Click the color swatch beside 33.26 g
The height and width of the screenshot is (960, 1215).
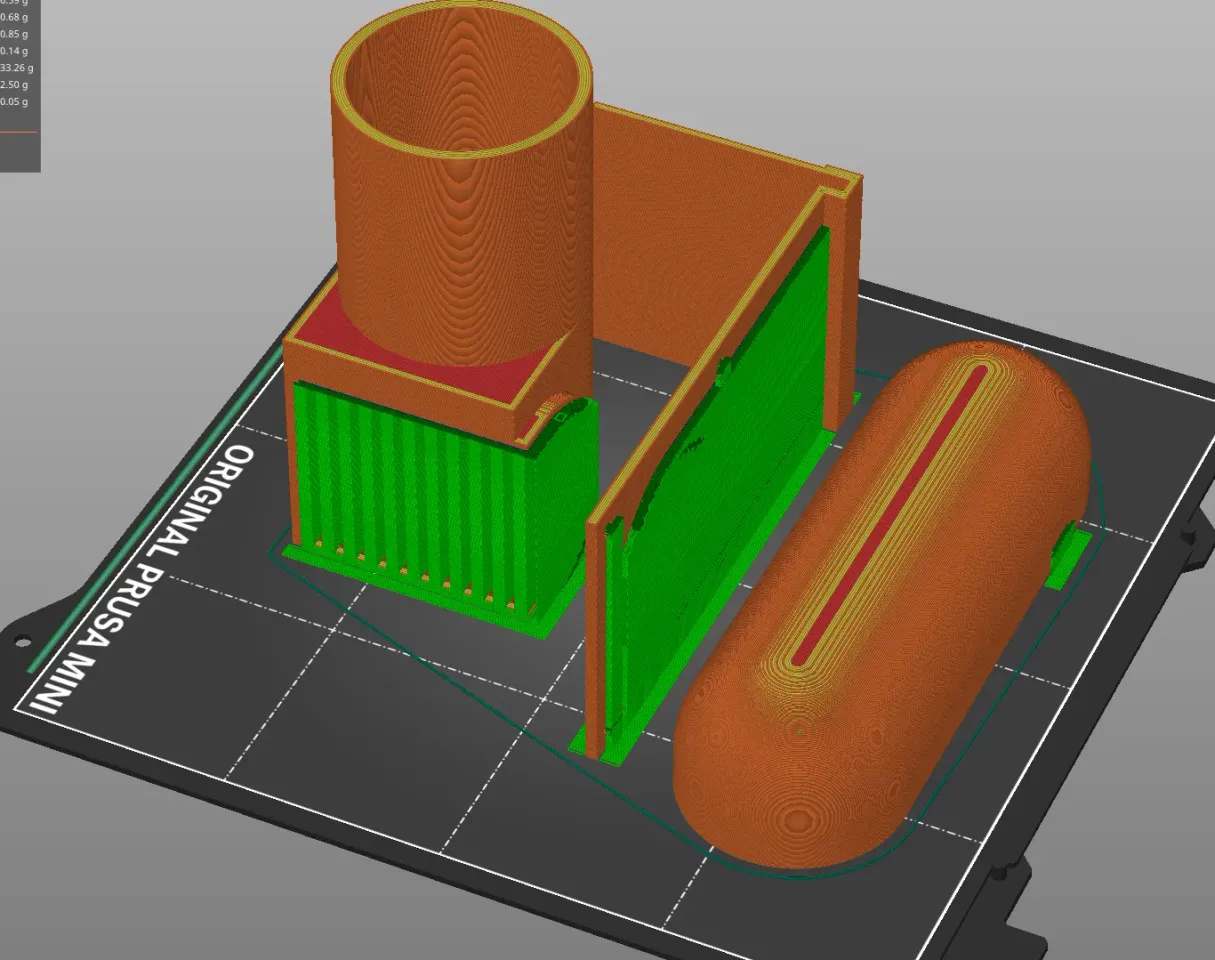[3, 68]
